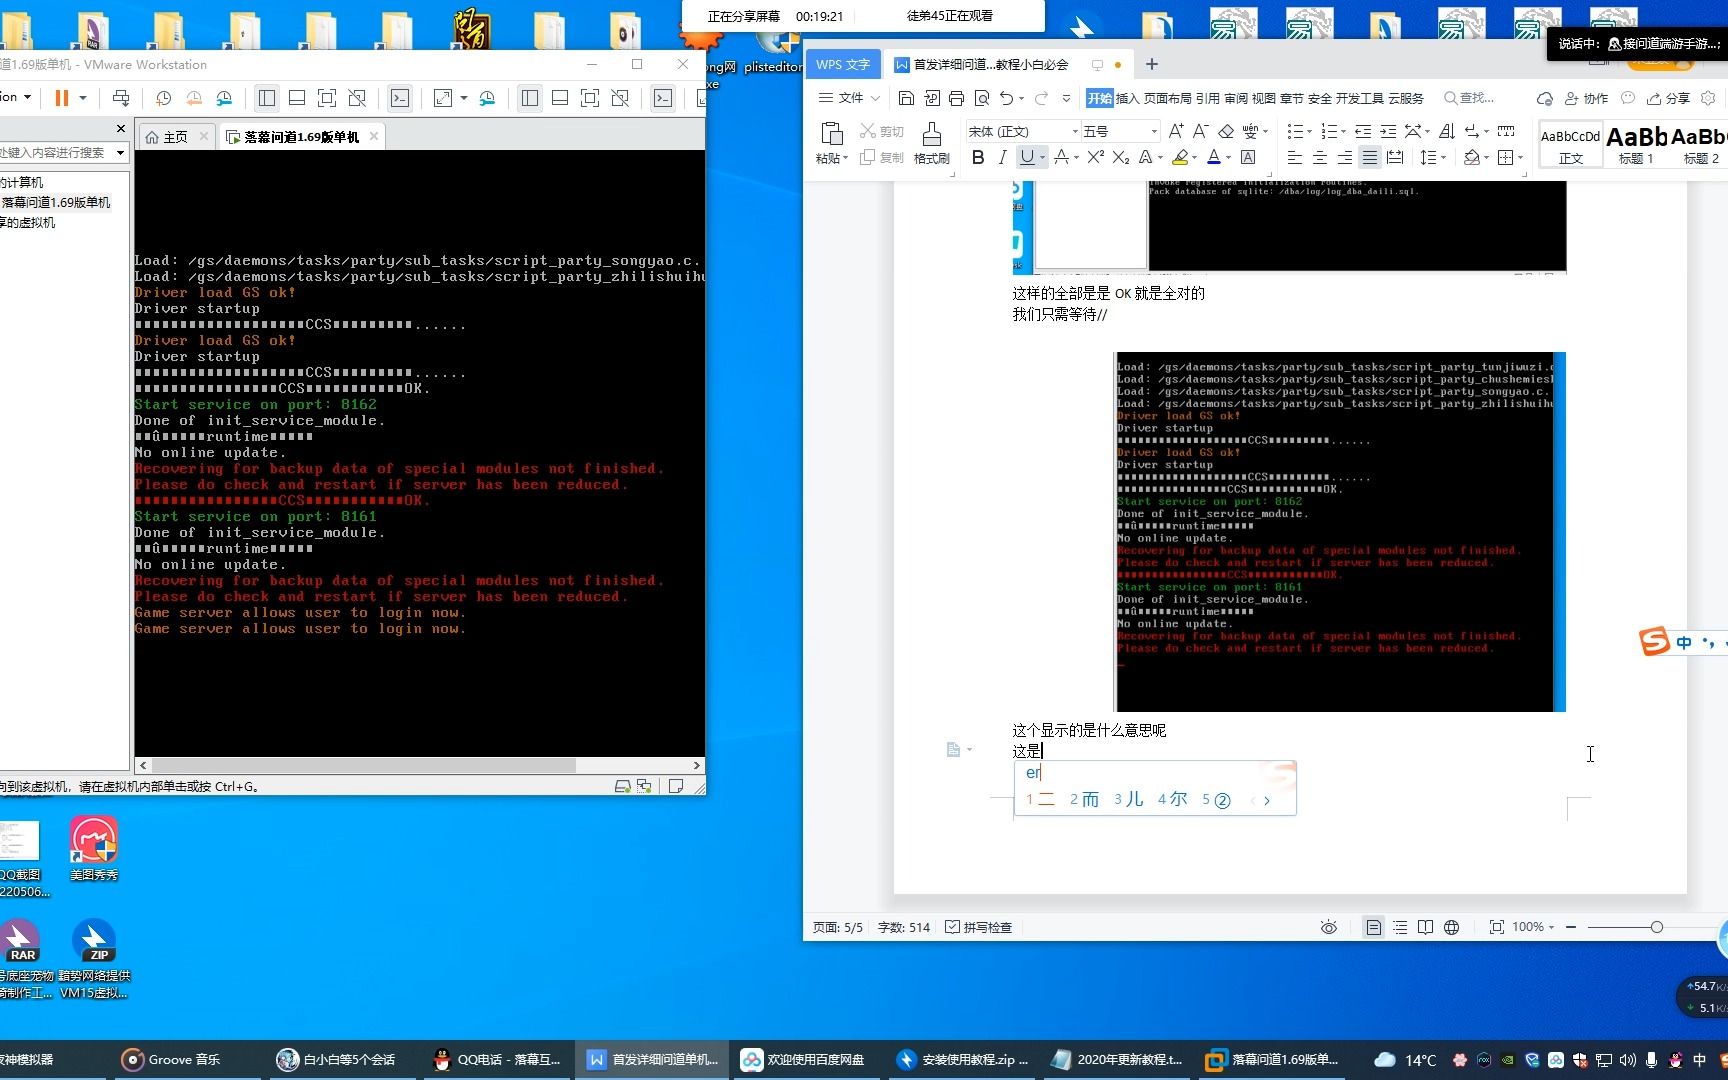Screen dimensions: 1728x1080
Task: Click the WPS save document icon
Action: [906, 98]
